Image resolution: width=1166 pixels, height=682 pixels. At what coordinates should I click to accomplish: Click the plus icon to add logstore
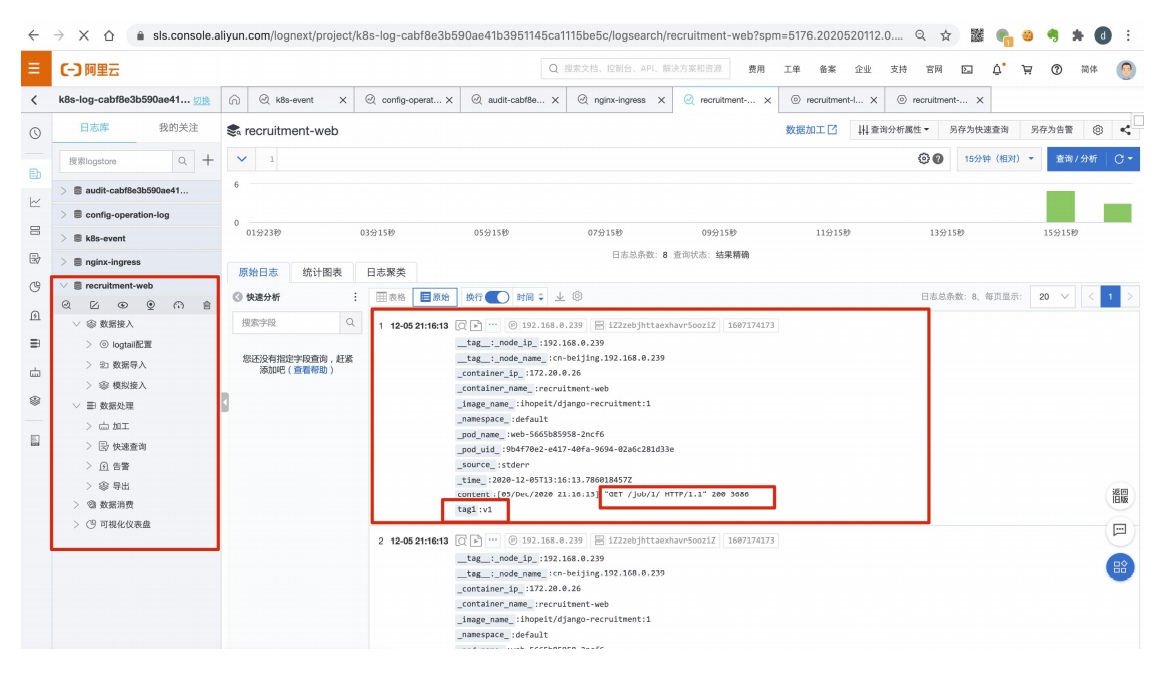pyautogui.click(x=208, y=161)
